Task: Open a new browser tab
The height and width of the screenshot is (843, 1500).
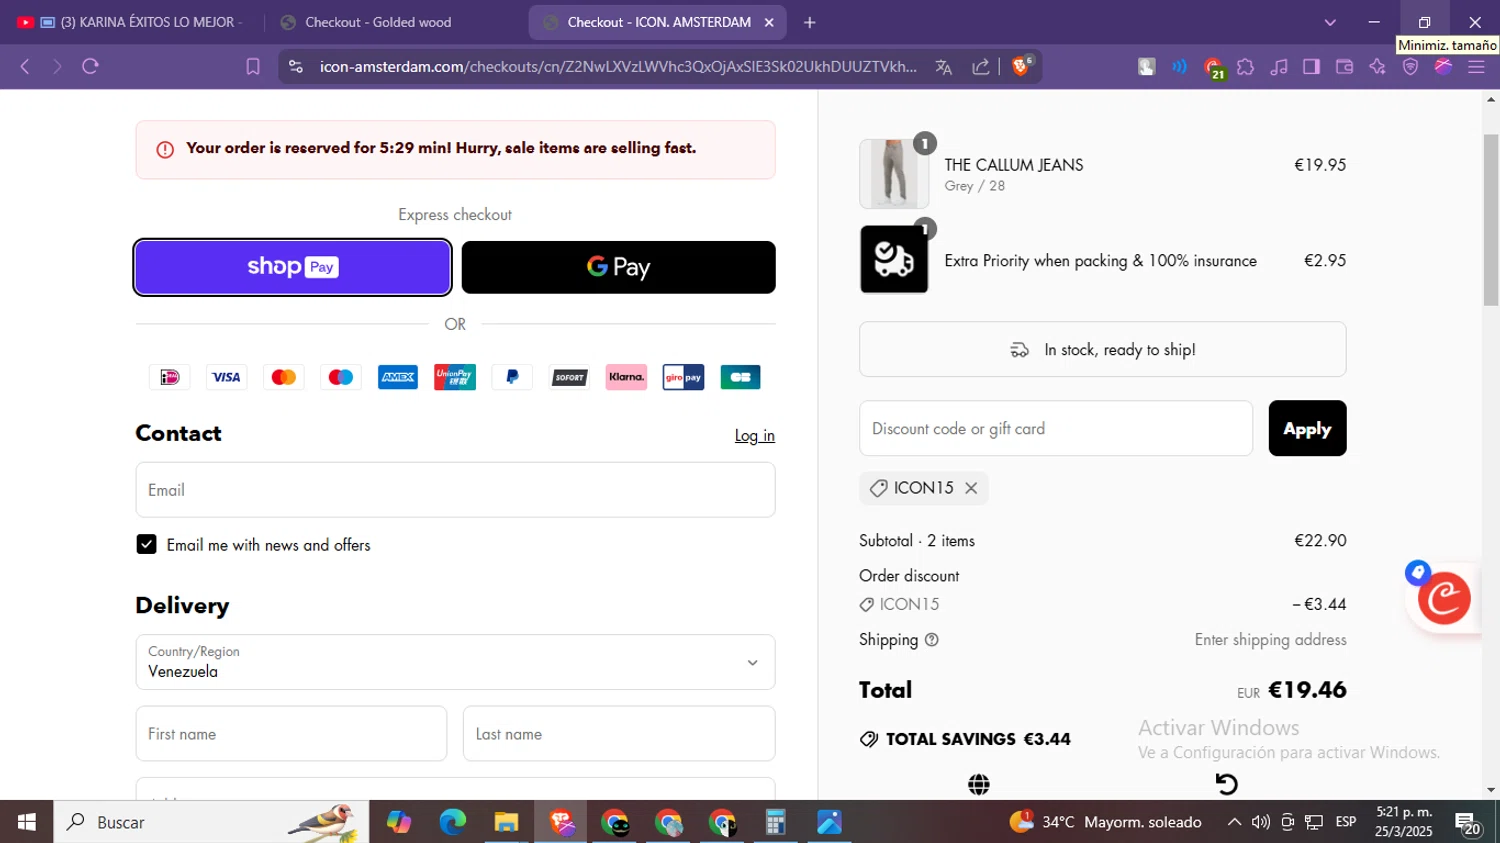Action: click(x=810, y=22)
